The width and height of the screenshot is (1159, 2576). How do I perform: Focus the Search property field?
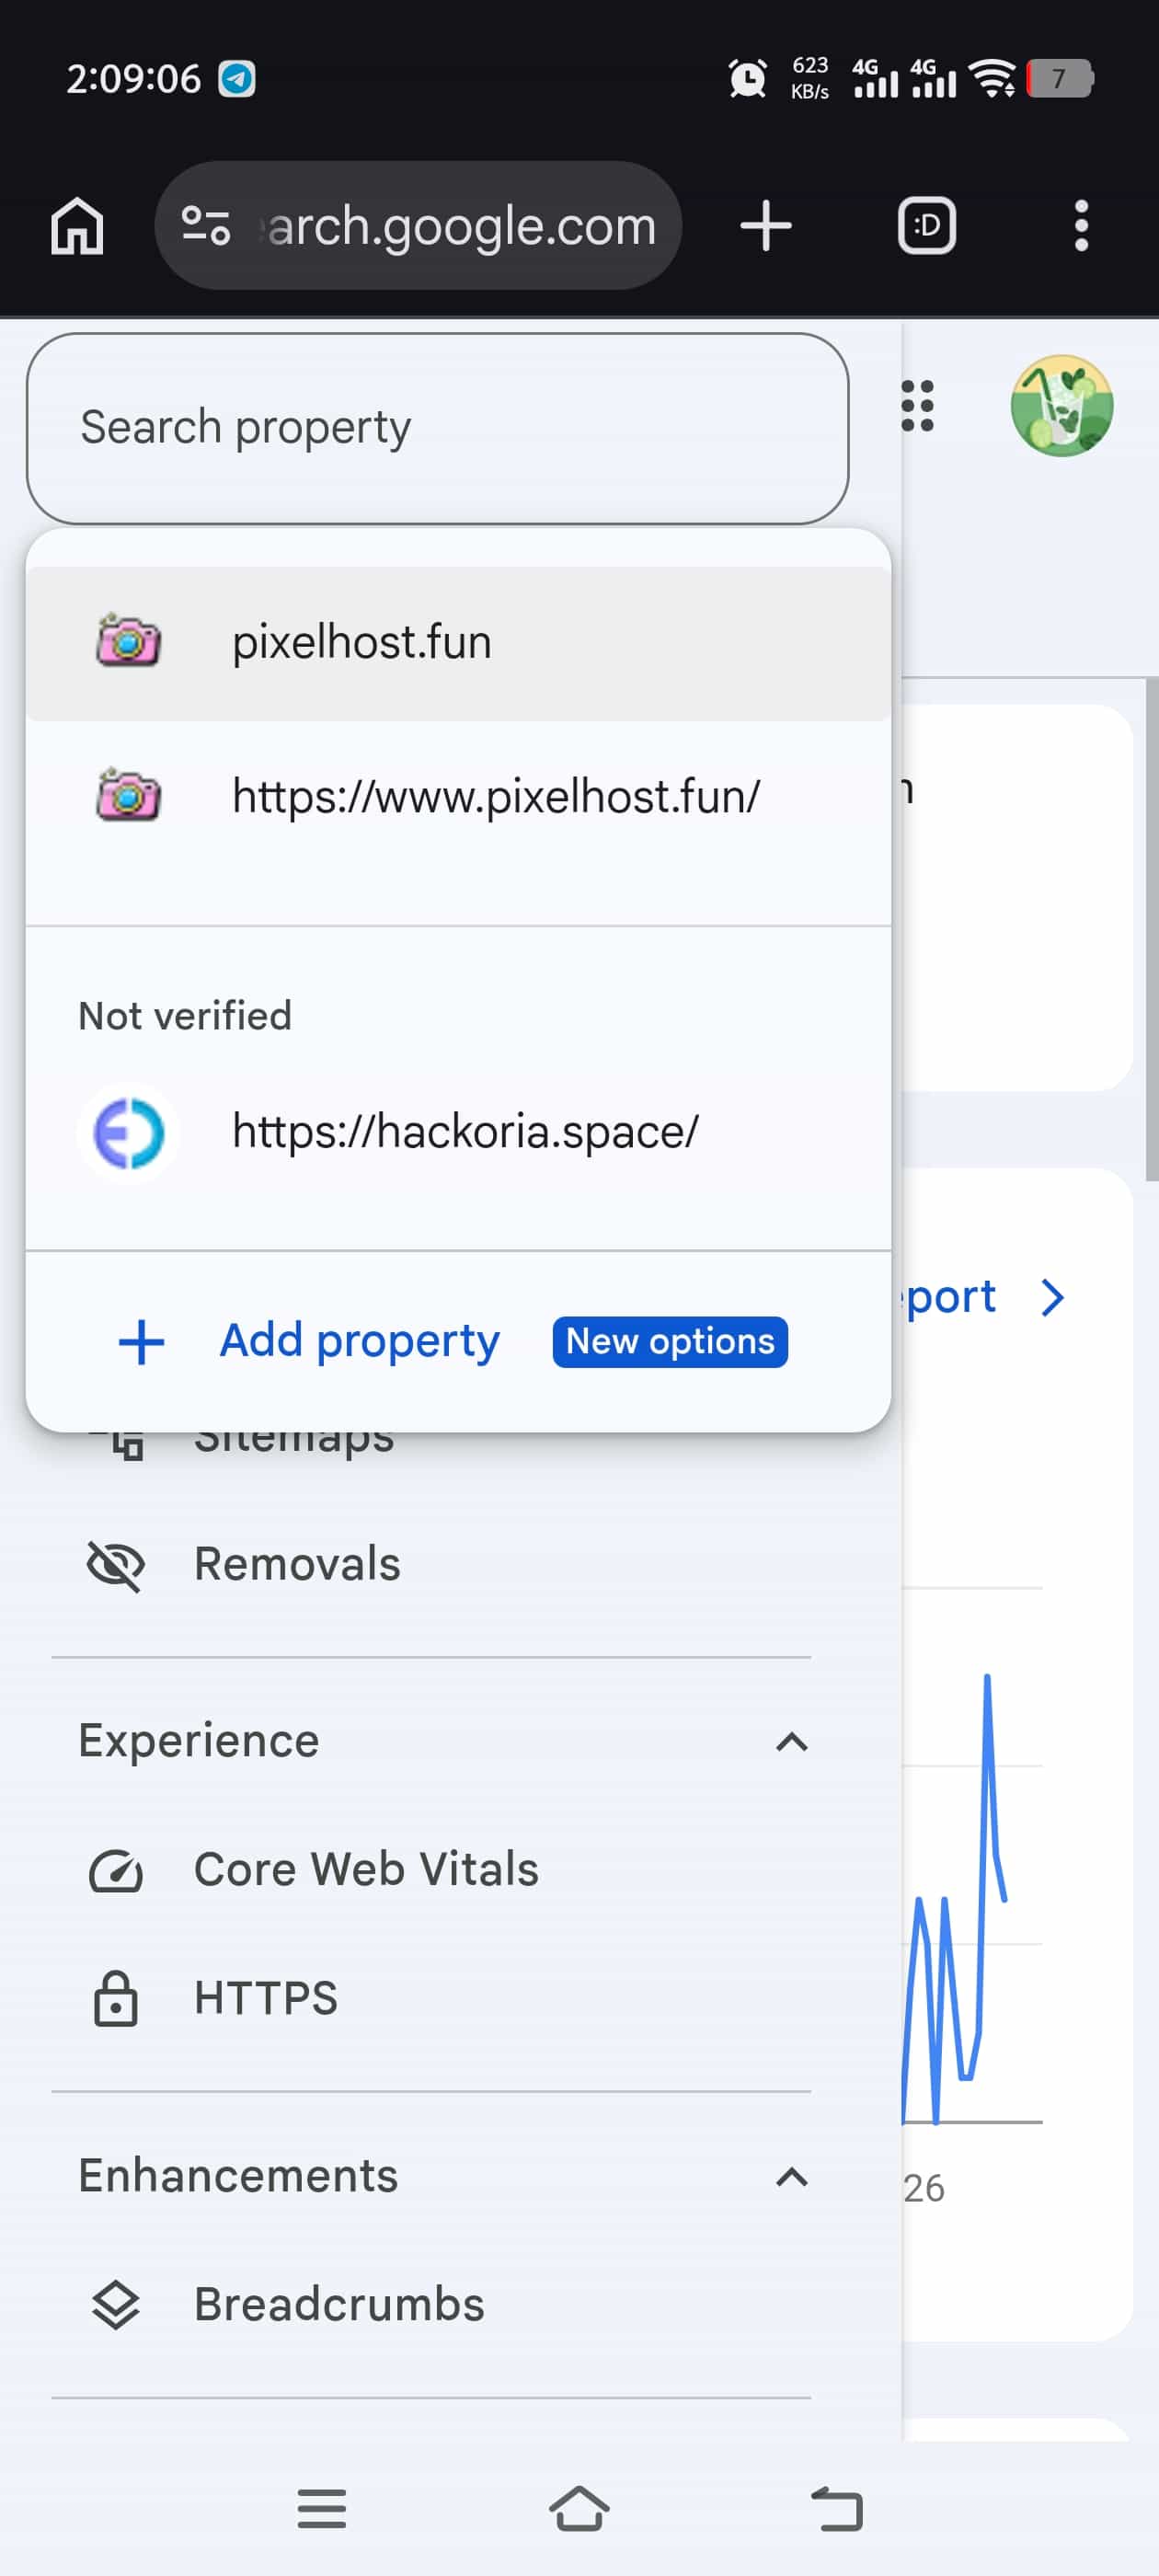[x=438, y=428]
